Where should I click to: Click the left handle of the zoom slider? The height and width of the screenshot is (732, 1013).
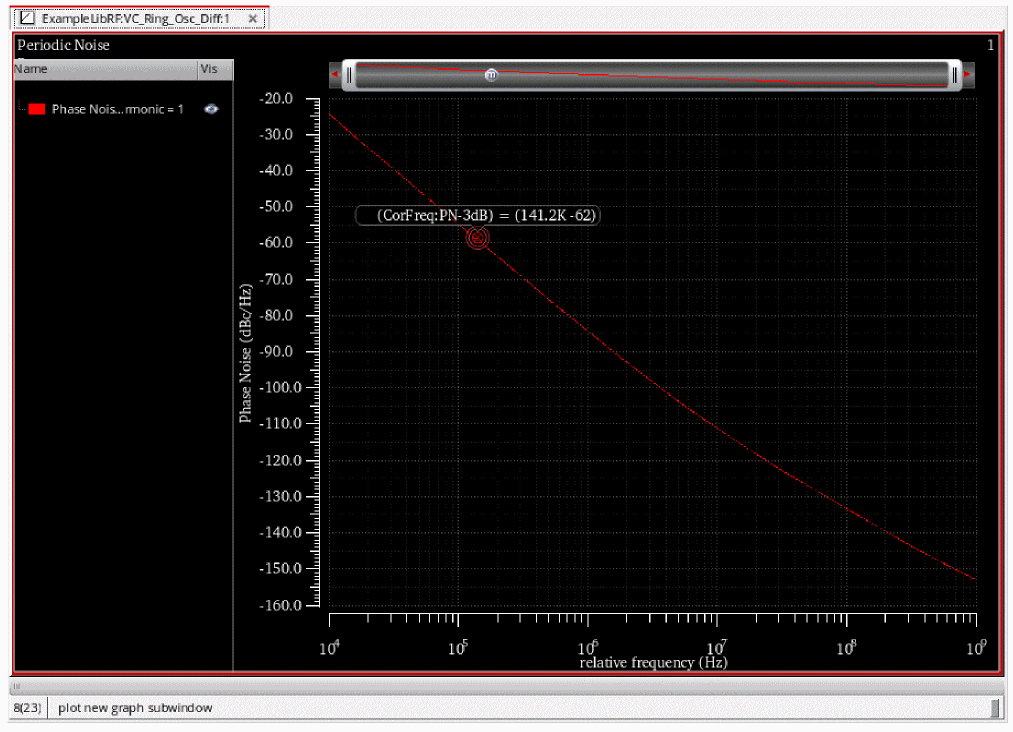click(348, 75)
